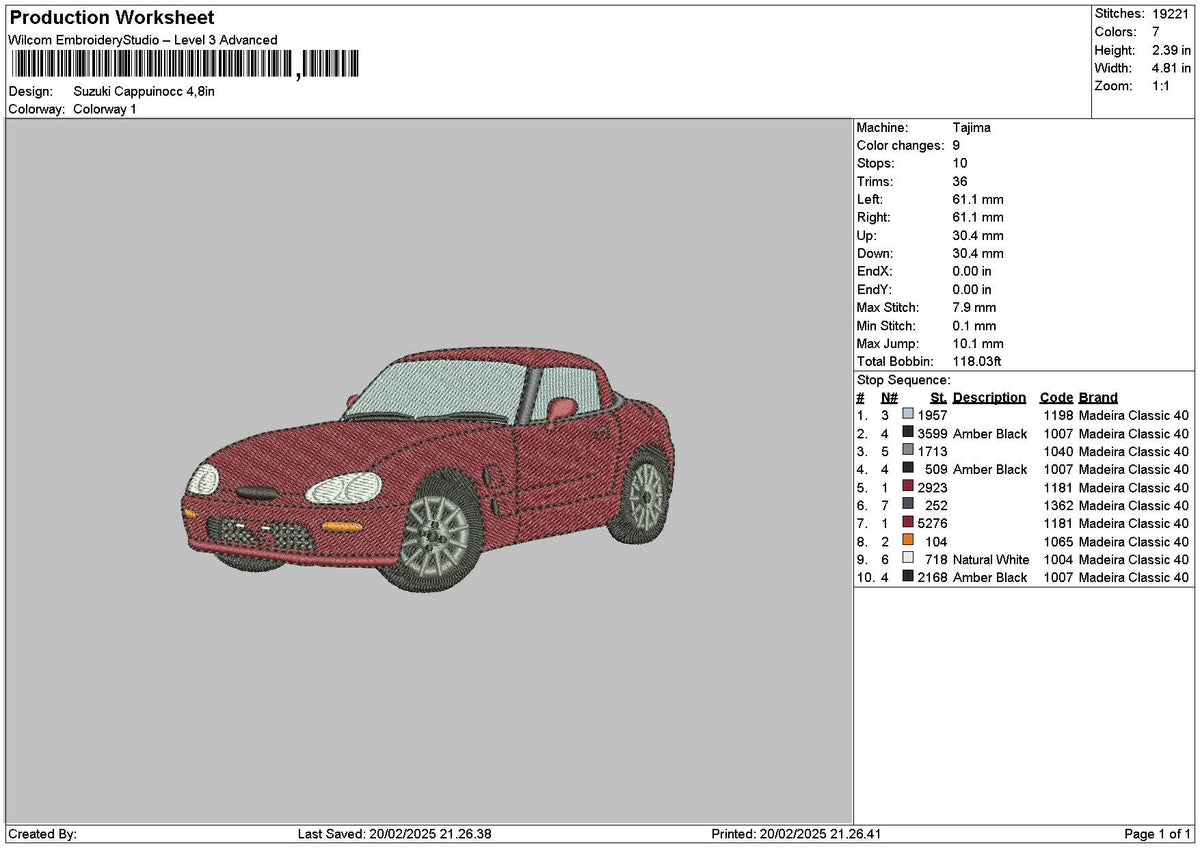The image size is (1200, 848).
Task: Click the 'Printed: 20/02/2025 21.26.41' footer text
Action: click(796, 834)
